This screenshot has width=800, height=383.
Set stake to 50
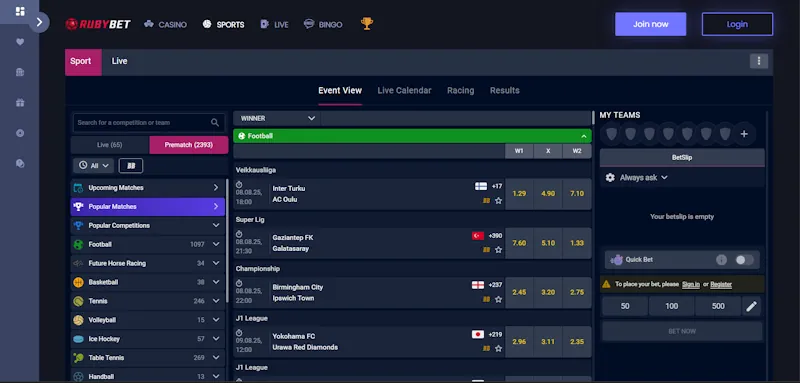[625, 306]
